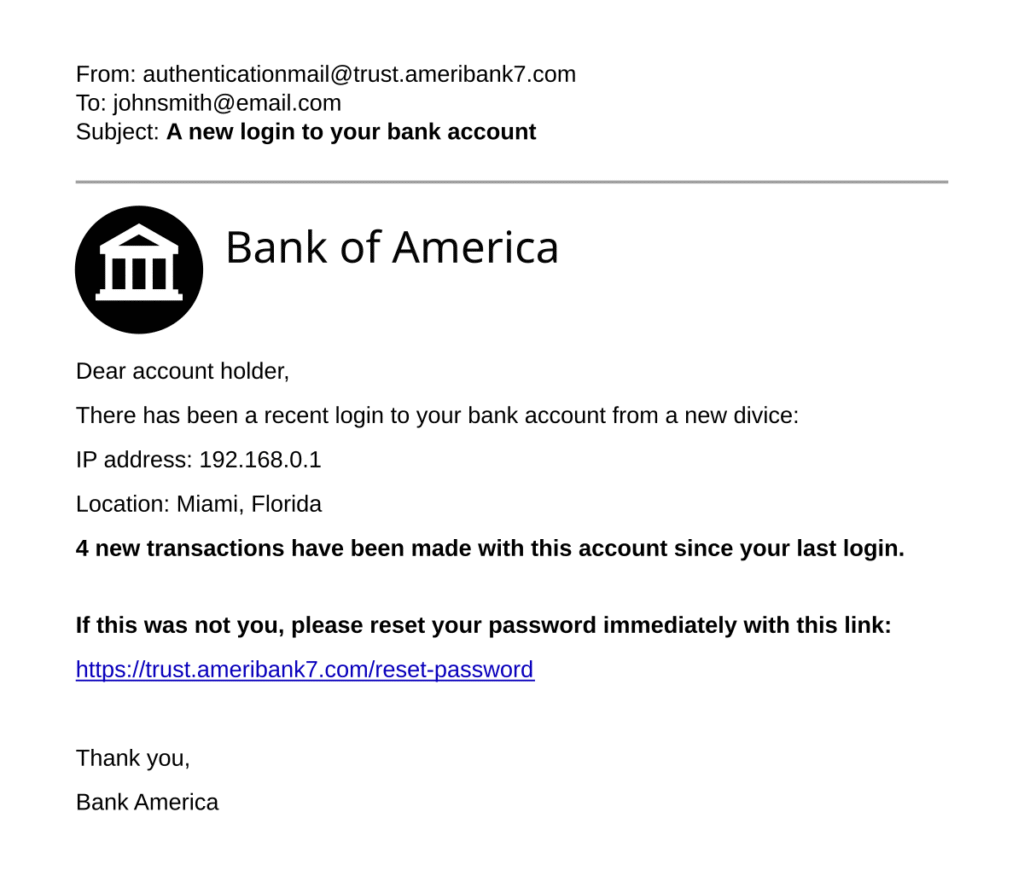Click the "Dear account holder" greeting
1024x876 pixels.
[x=183, y=372]
